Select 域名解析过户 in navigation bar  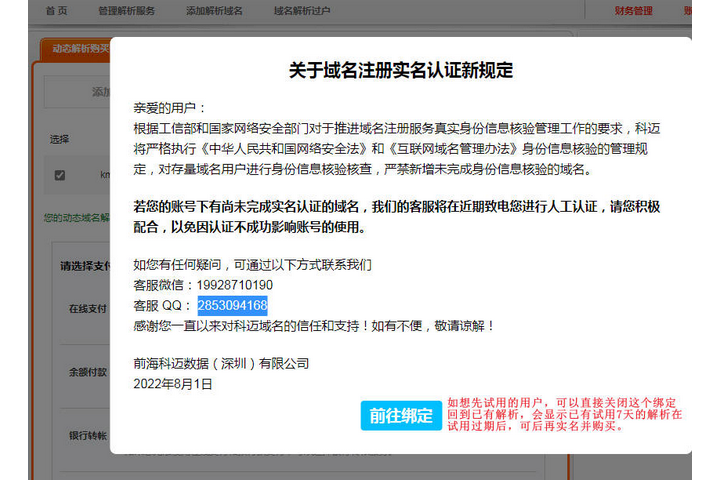tap(302, 11)
